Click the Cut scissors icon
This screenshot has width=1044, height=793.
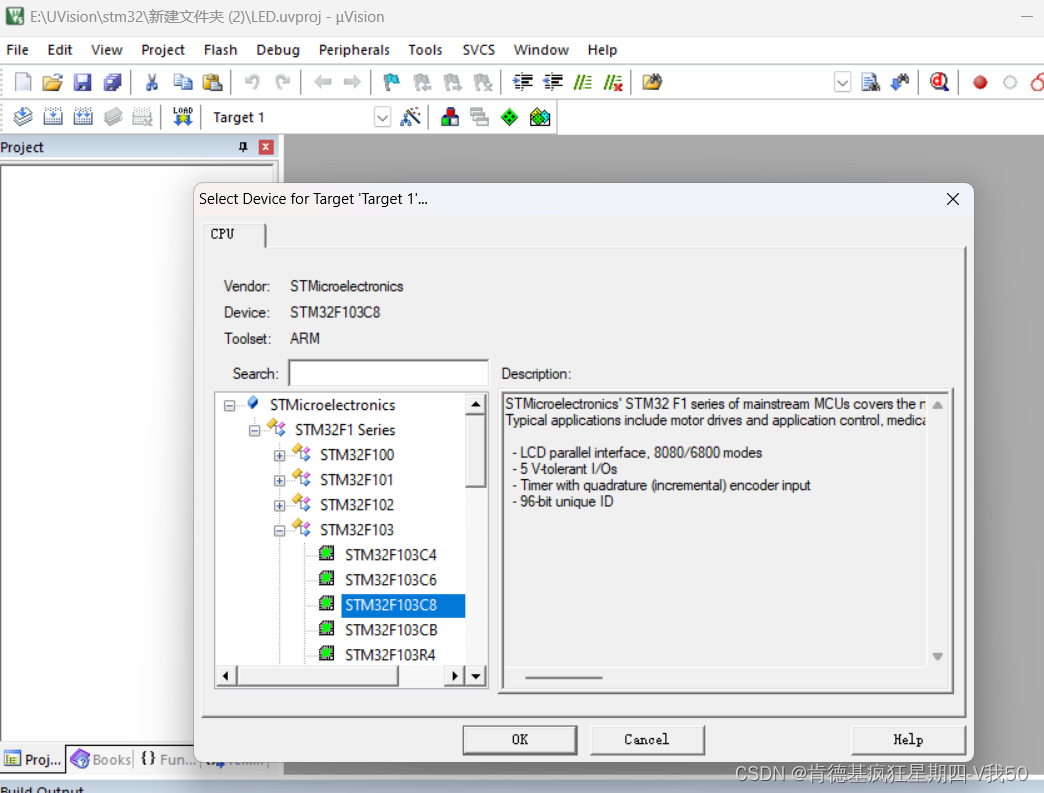[152, 82]
